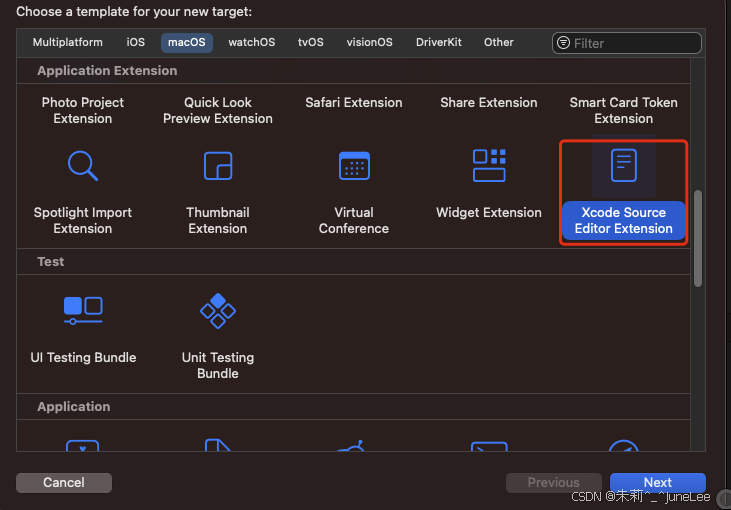Open the tvOS platform tab
Screen dimensions: 731x510
[310, 42]
